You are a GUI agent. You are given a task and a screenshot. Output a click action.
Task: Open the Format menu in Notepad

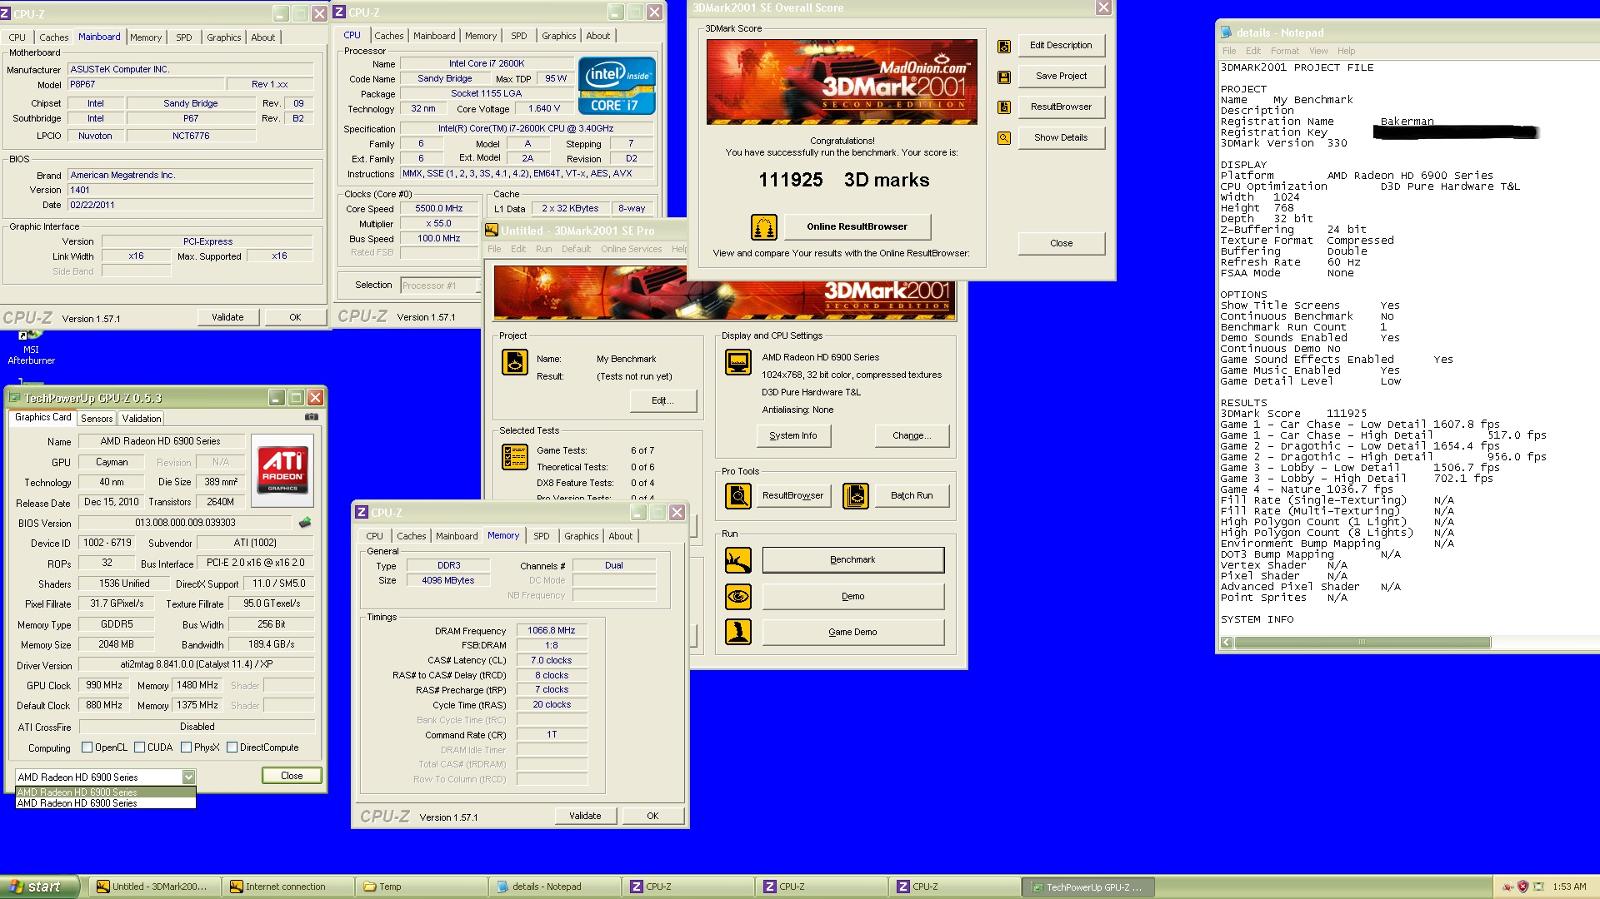point(1285,51)
